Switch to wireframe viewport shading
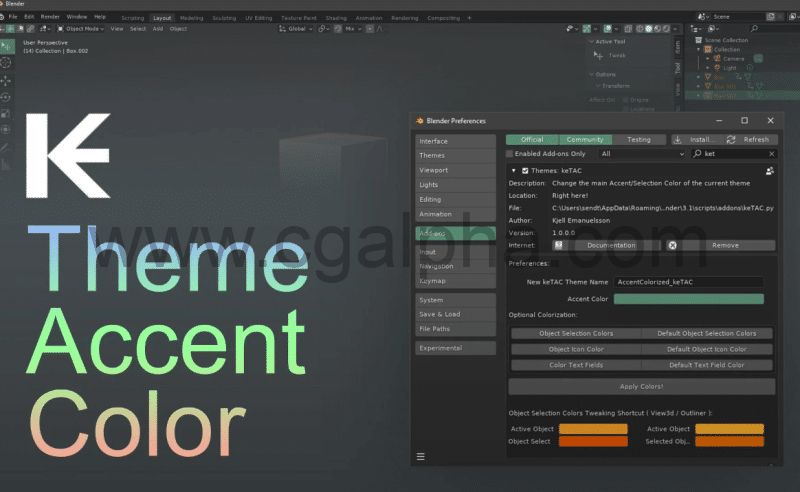Viewport: 800px width, 492px height. click(x=639, y=29)
